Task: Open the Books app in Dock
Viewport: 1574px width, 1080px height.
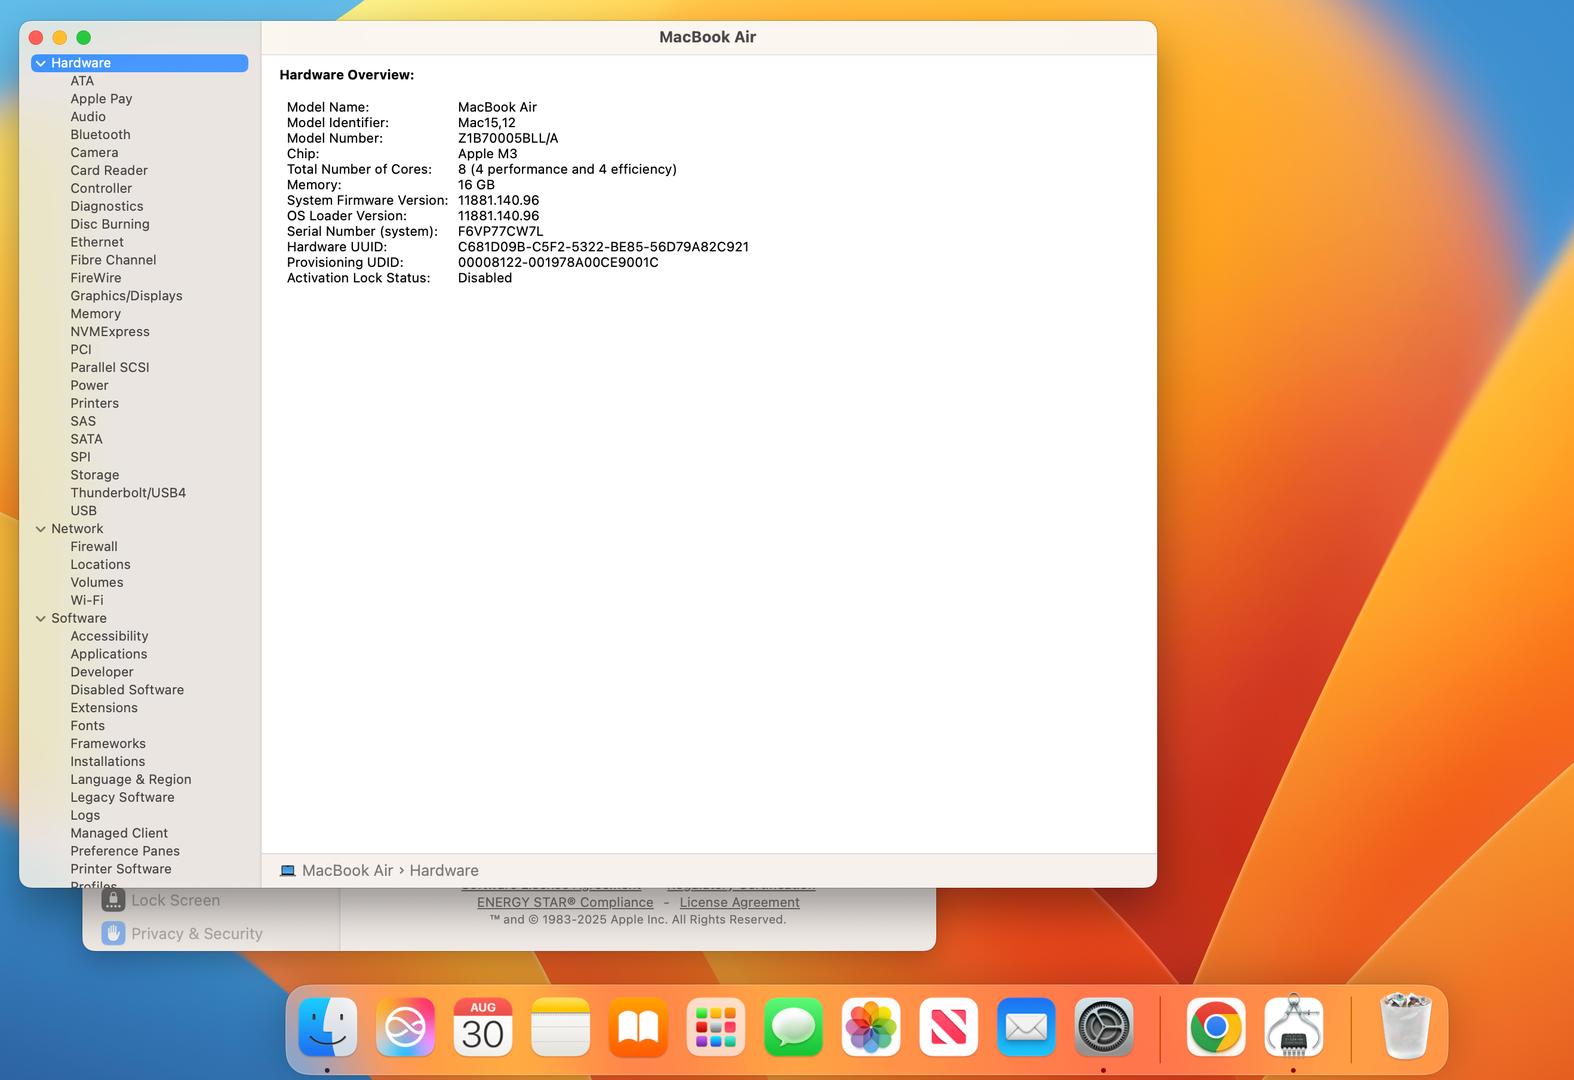Action: (x=638, y=1027)
